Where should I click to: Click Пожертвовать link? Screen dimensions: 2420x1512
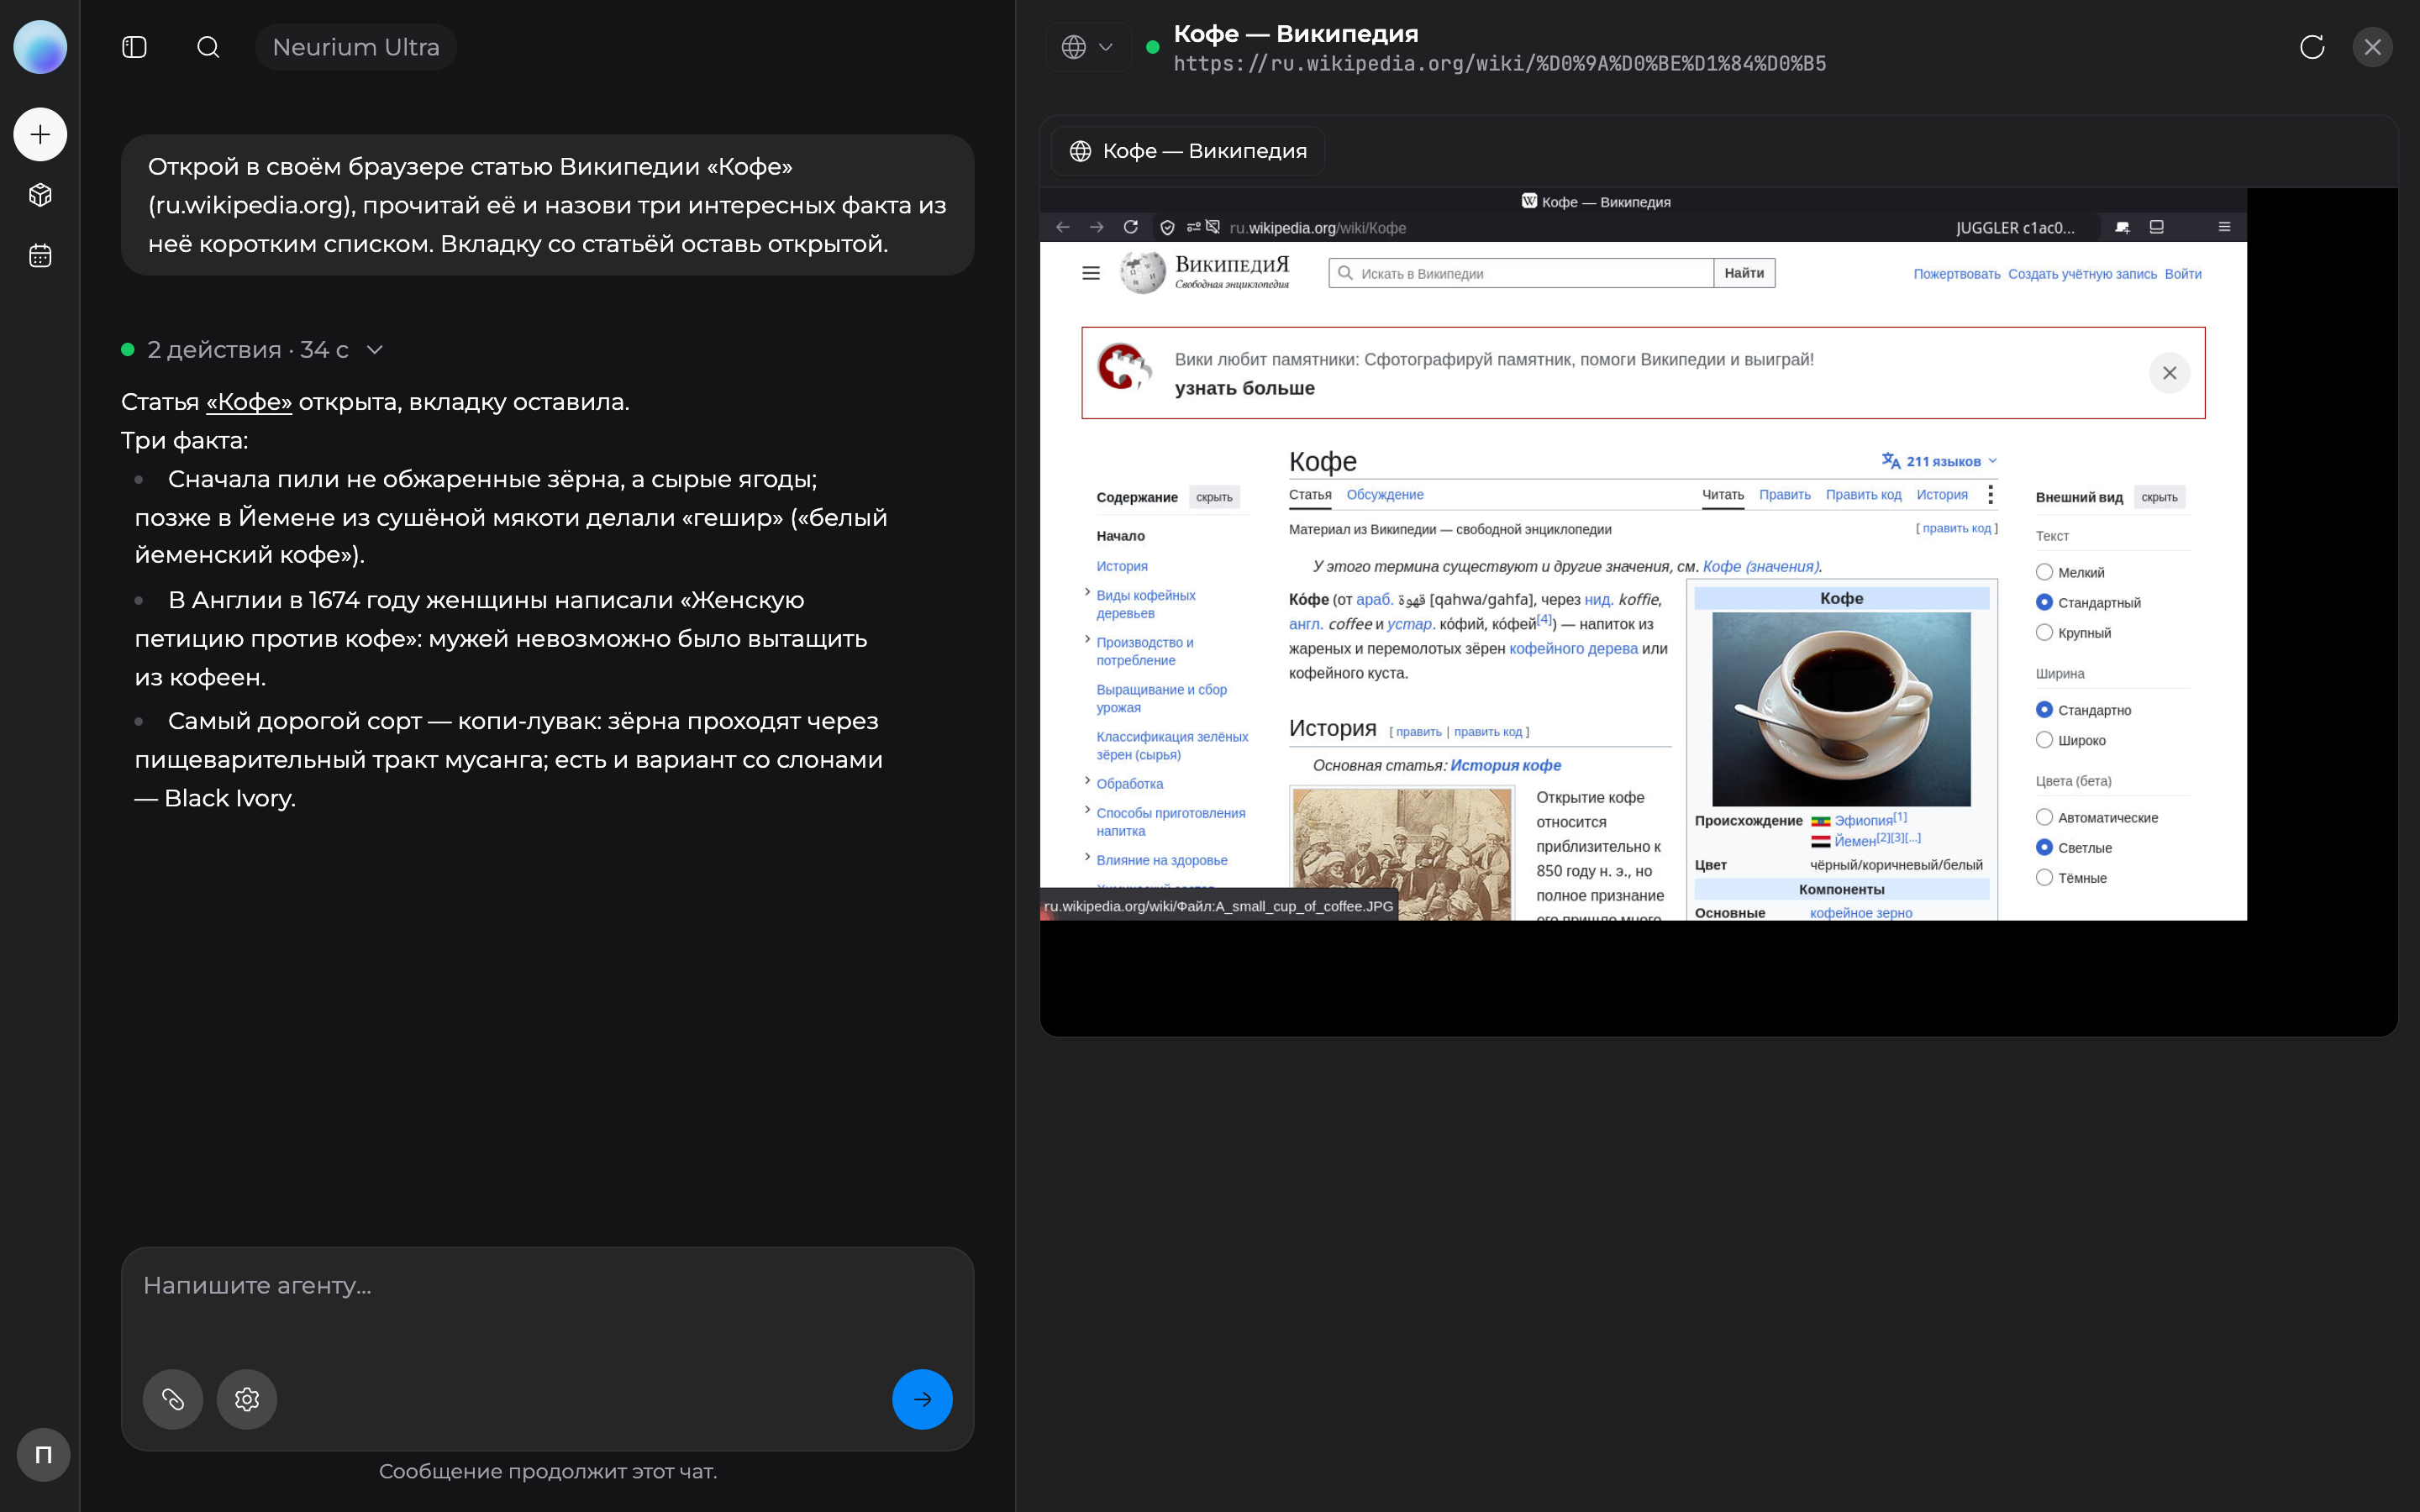[x=1957, y=274]
